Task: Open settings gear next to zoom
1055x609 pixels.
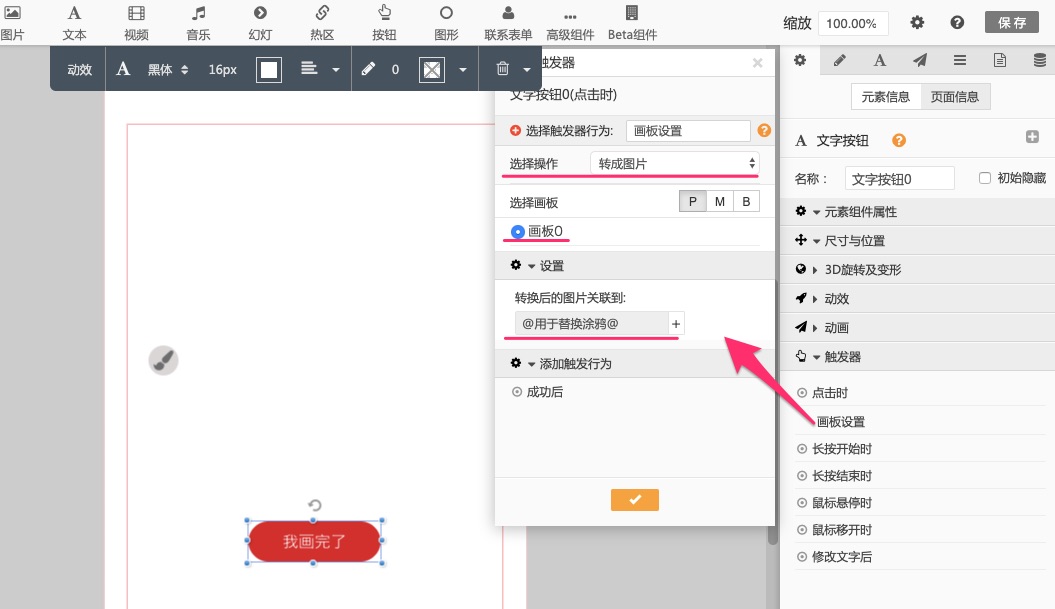Action: click(x=917, y=23)
